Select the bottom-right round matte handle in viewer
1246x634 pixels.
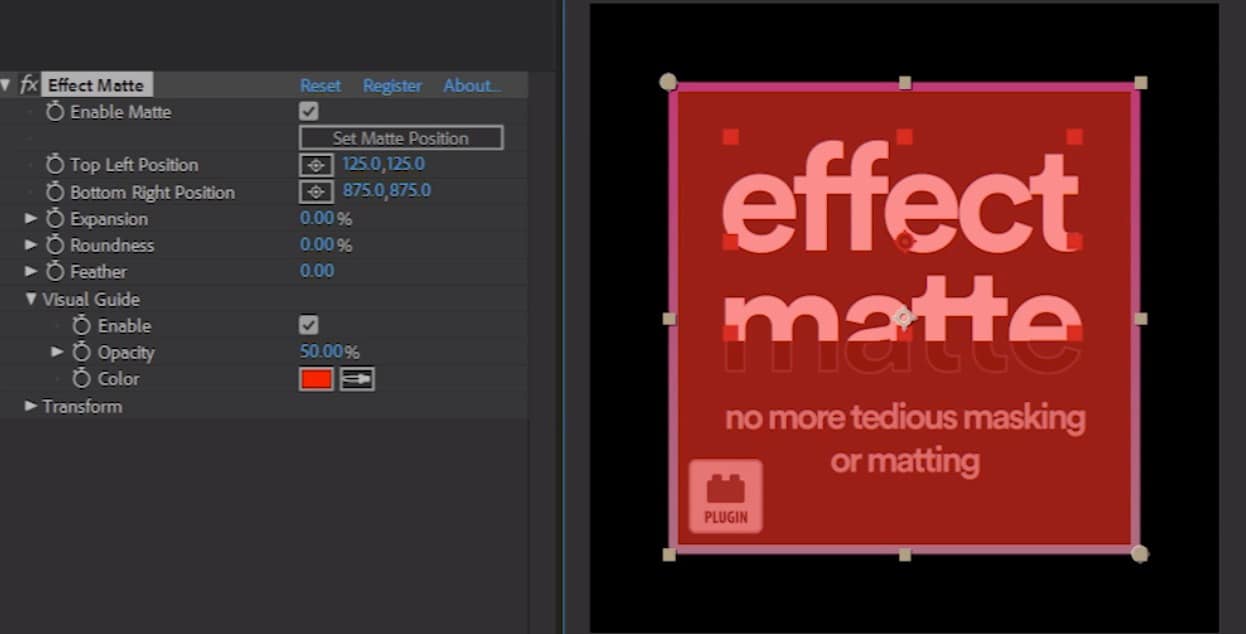(x=1139, y=553)
